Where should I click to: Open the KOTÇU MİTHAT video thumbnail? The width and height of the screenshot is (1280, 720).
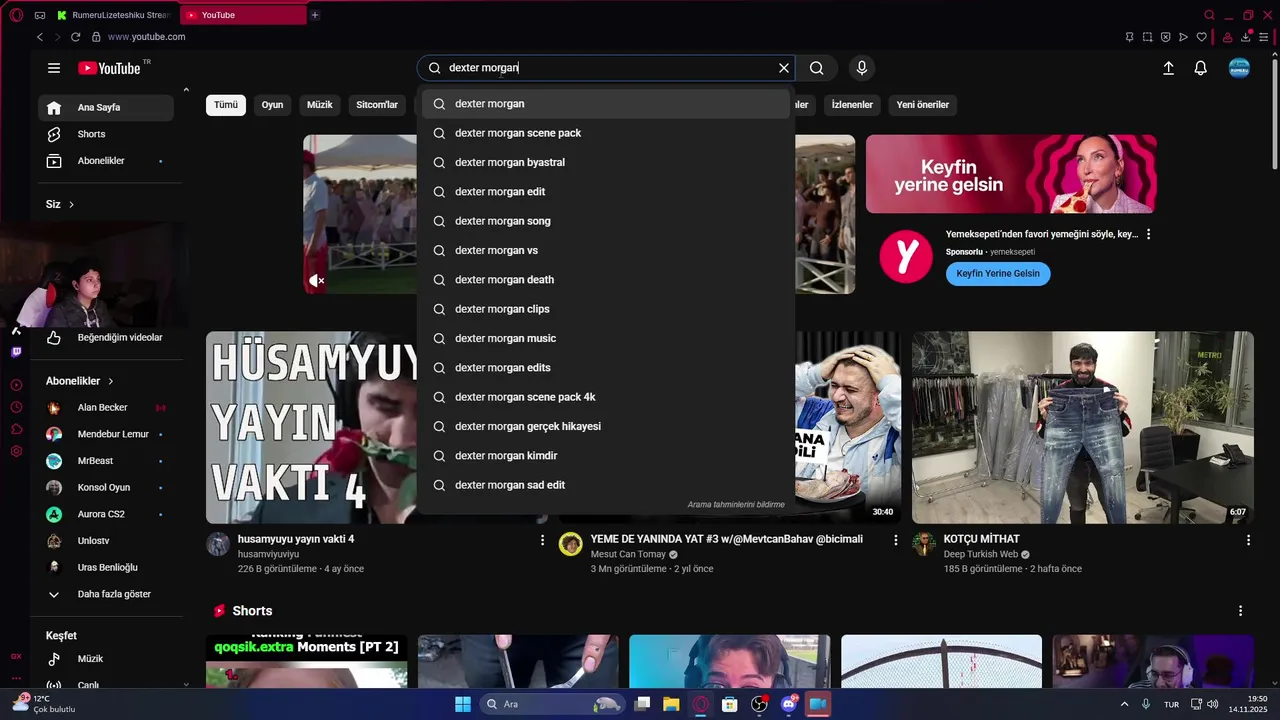(x=1083, y=427)
